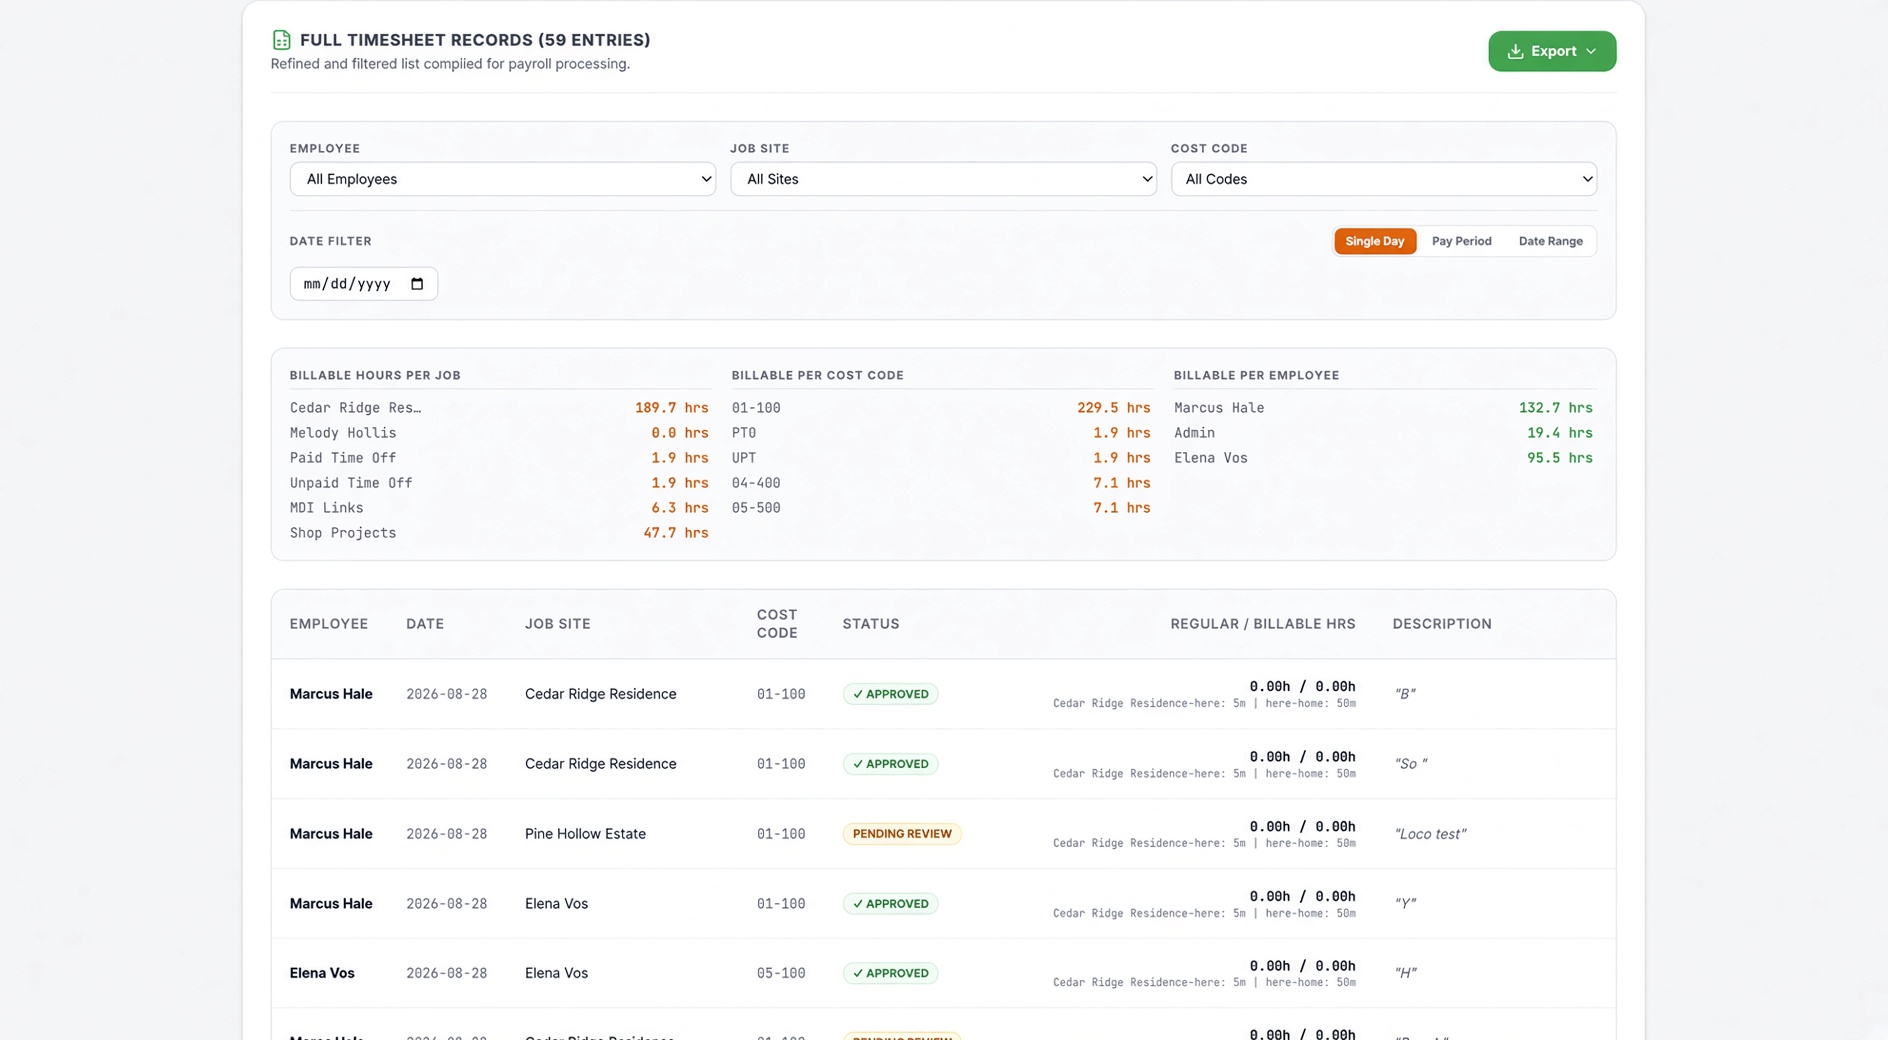
Task: Click the 132.7 hrs value
Action: coord(1555,408)
